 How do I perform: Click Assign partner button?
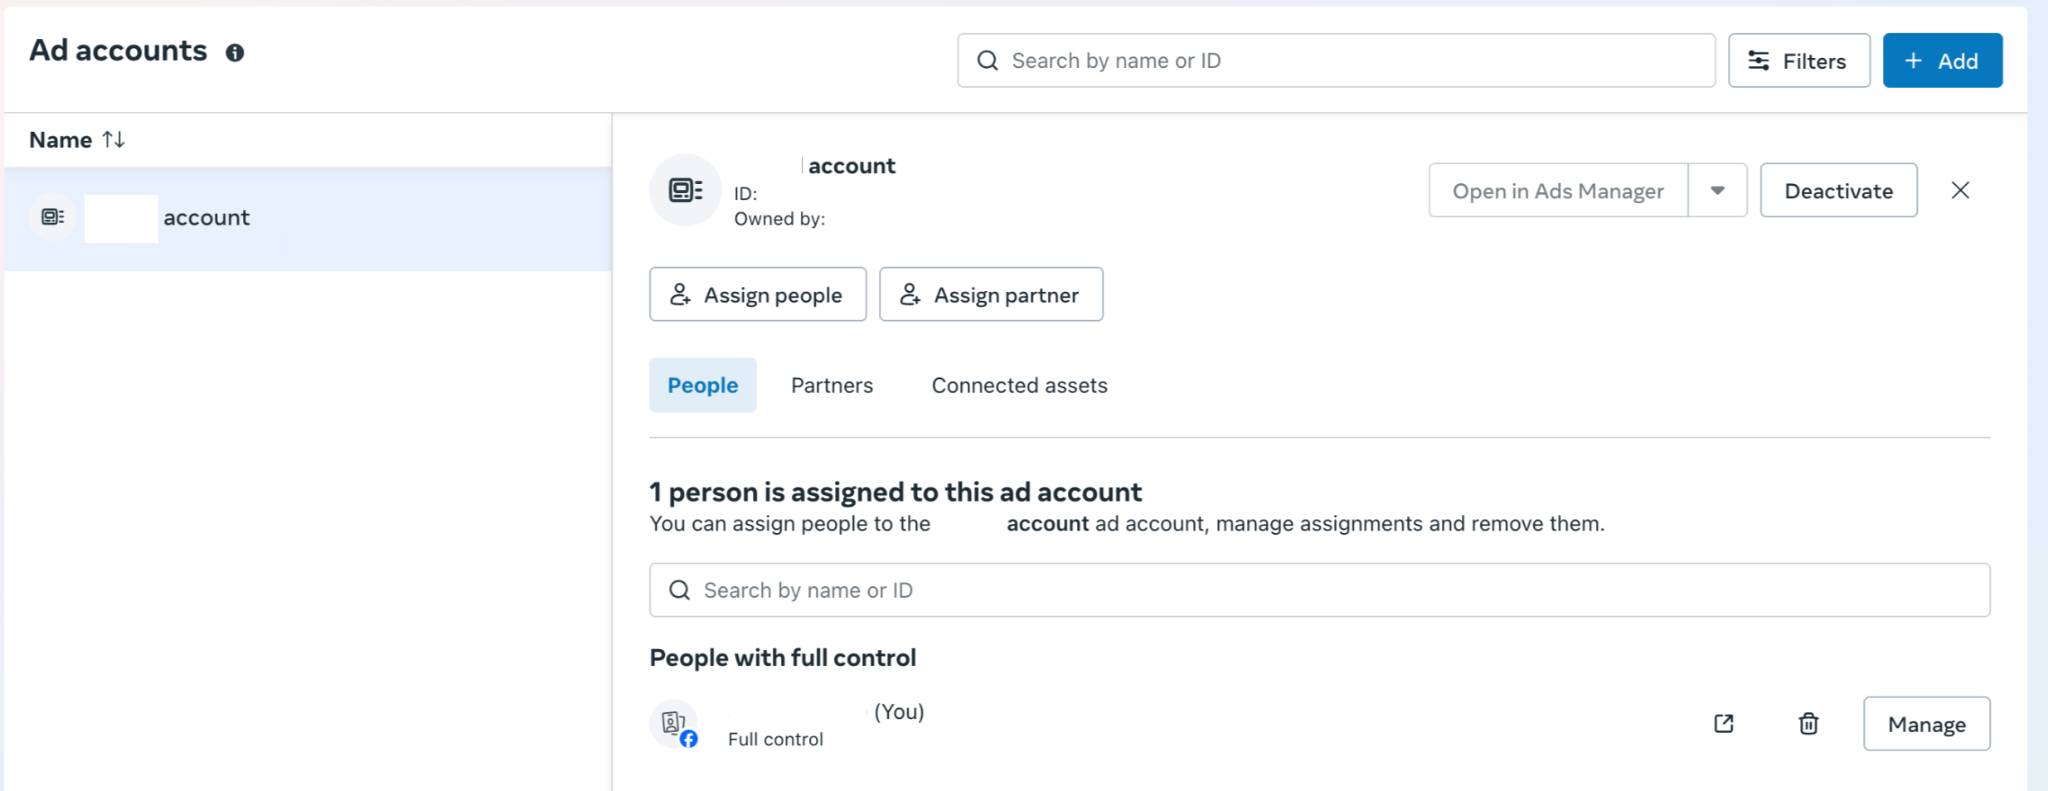click(991, 294)
